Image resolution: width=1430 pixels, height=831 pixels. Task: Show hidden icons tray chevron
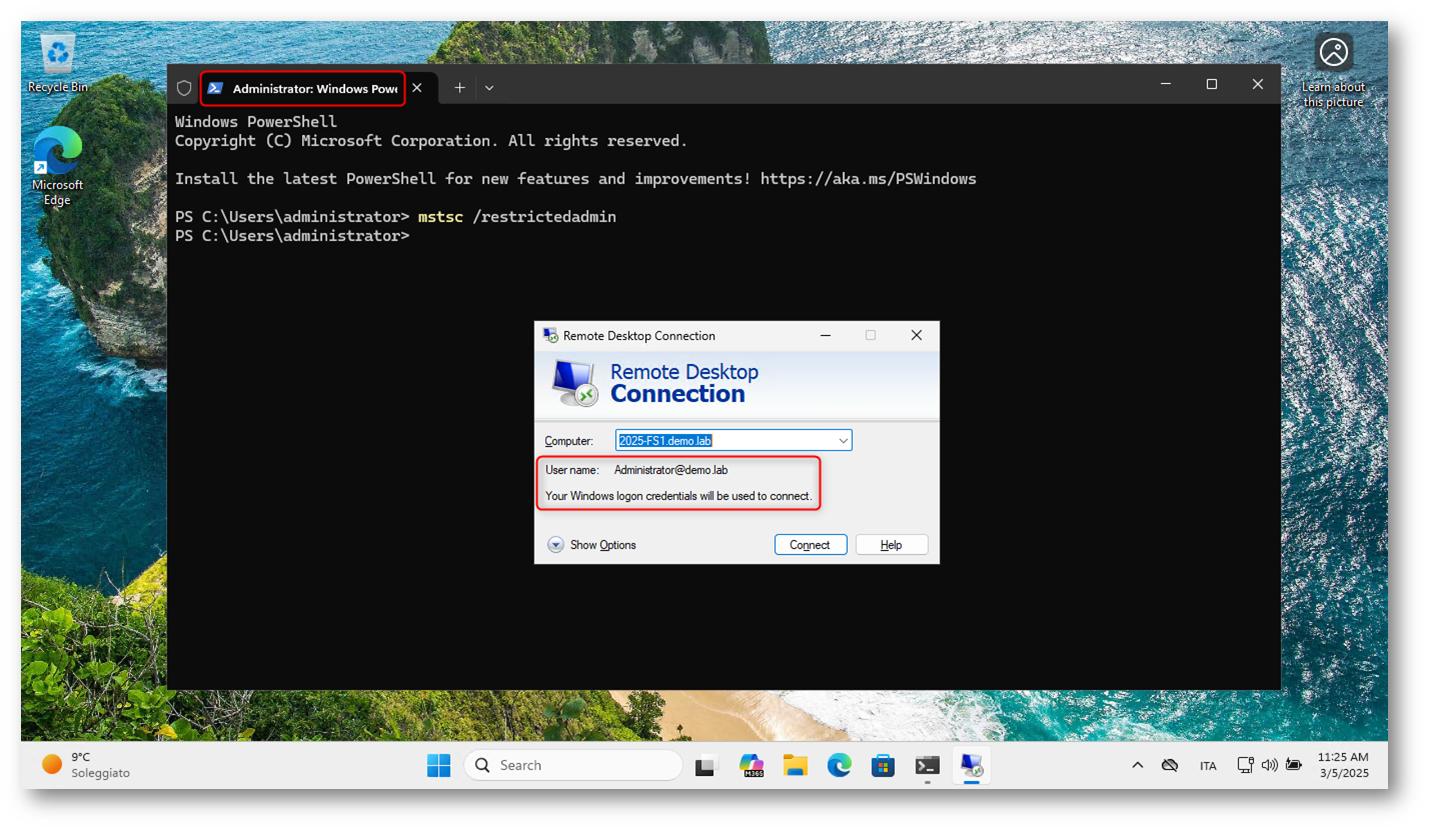tap(1137, 766)
